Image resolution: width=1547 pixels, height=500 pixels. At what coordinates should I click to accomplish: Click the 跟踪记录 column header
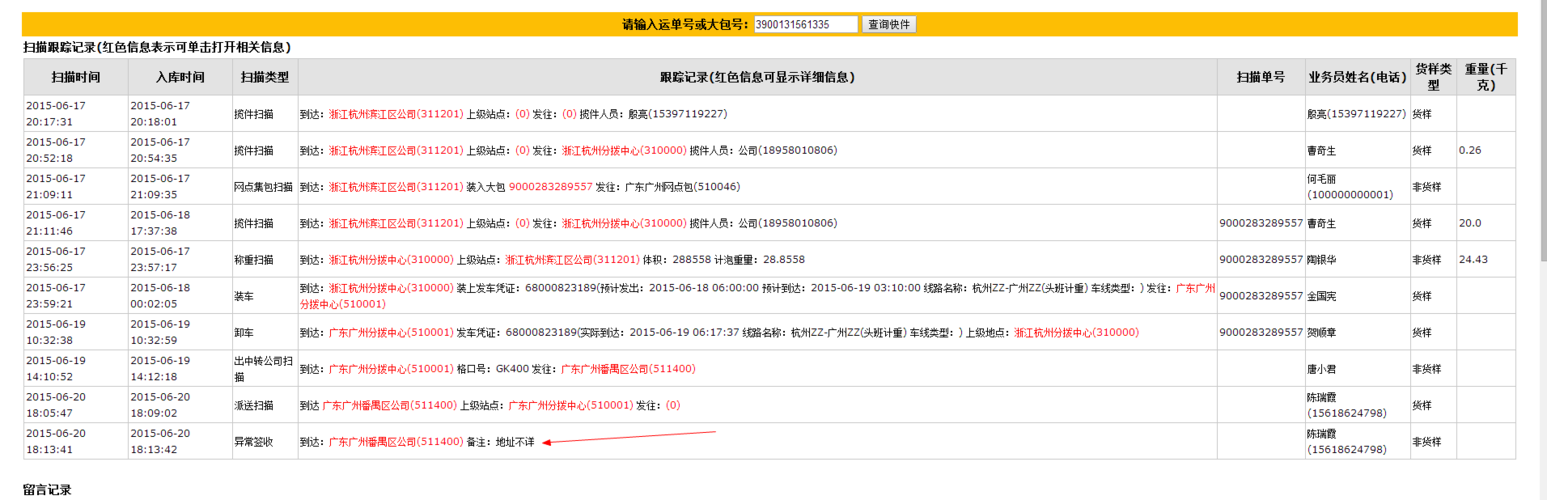coord(757,77)
